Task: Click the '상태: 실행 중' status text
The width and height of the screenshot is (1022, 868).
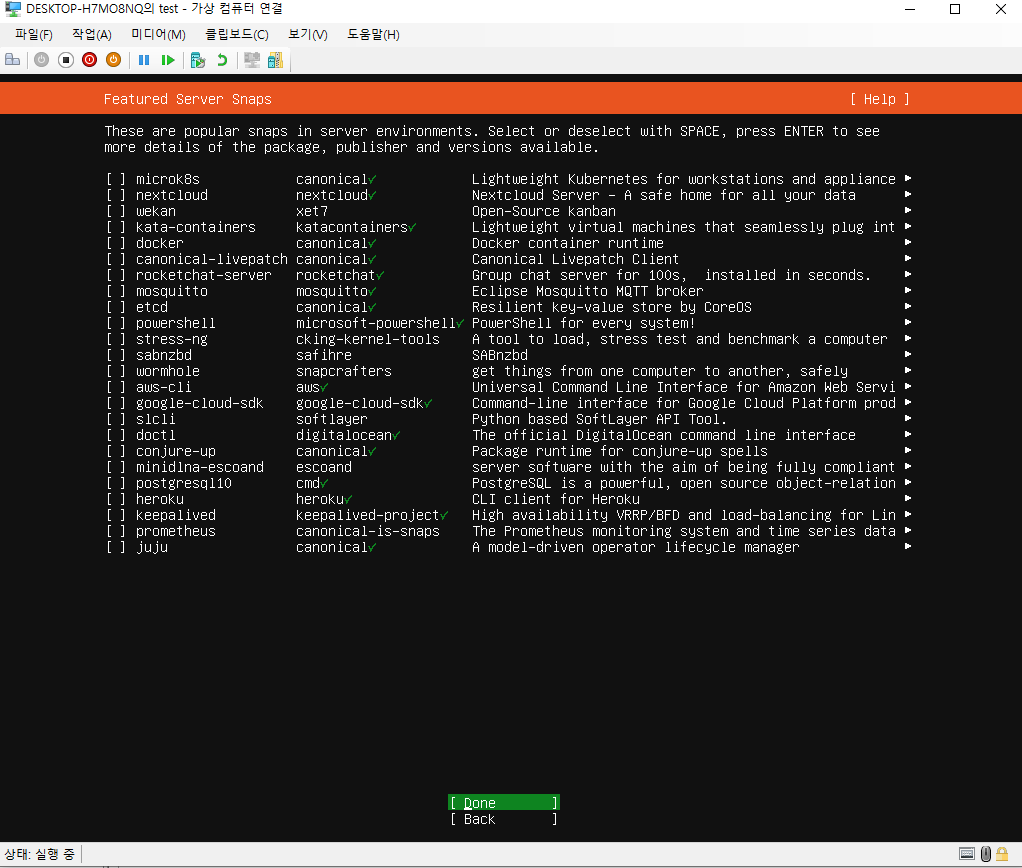Action: point(39,854)
